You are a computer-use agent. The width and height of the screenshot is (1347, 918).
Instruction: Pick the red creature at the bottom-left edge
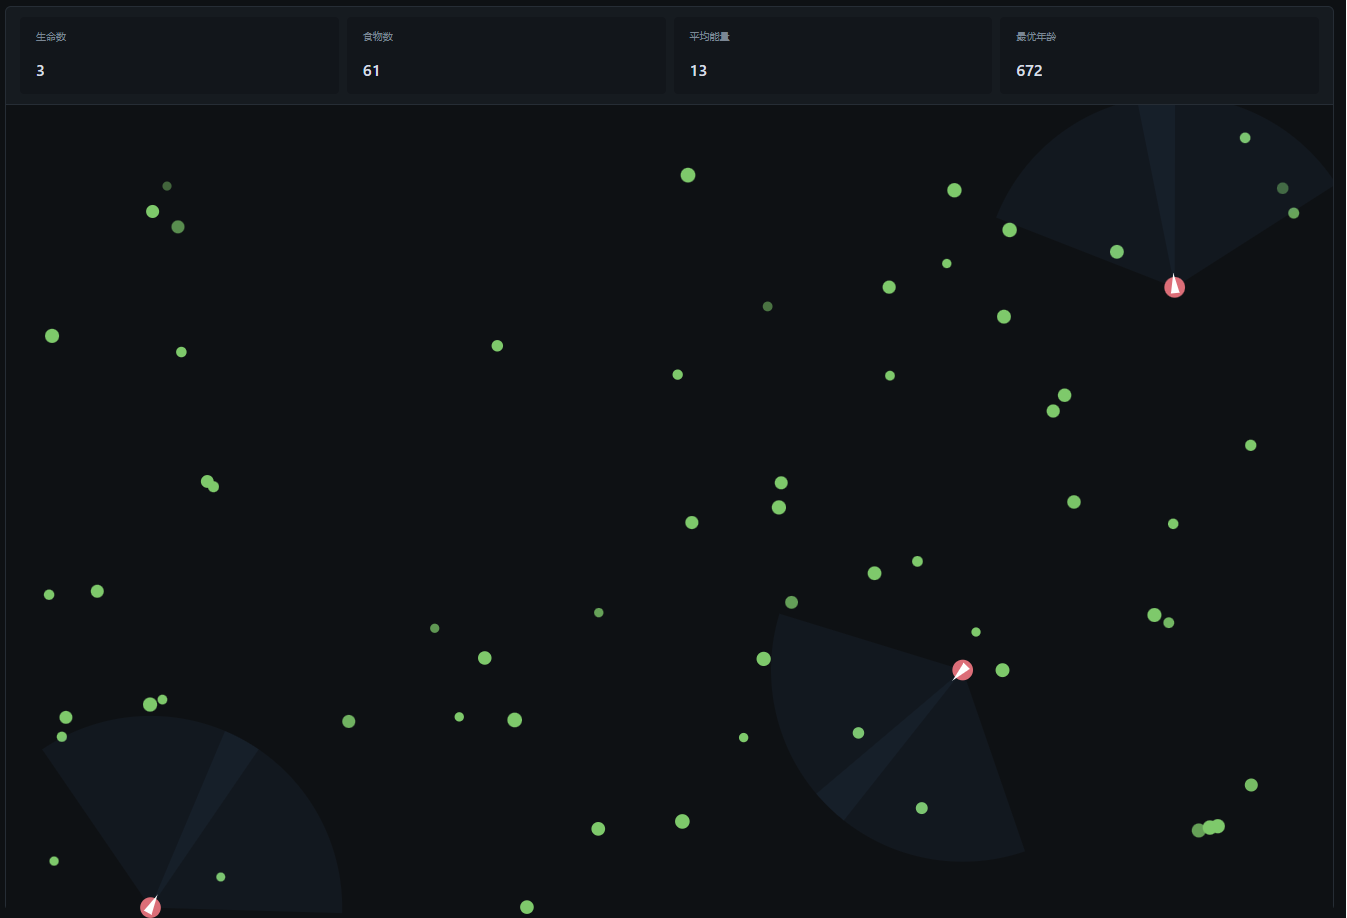point(151,907)
